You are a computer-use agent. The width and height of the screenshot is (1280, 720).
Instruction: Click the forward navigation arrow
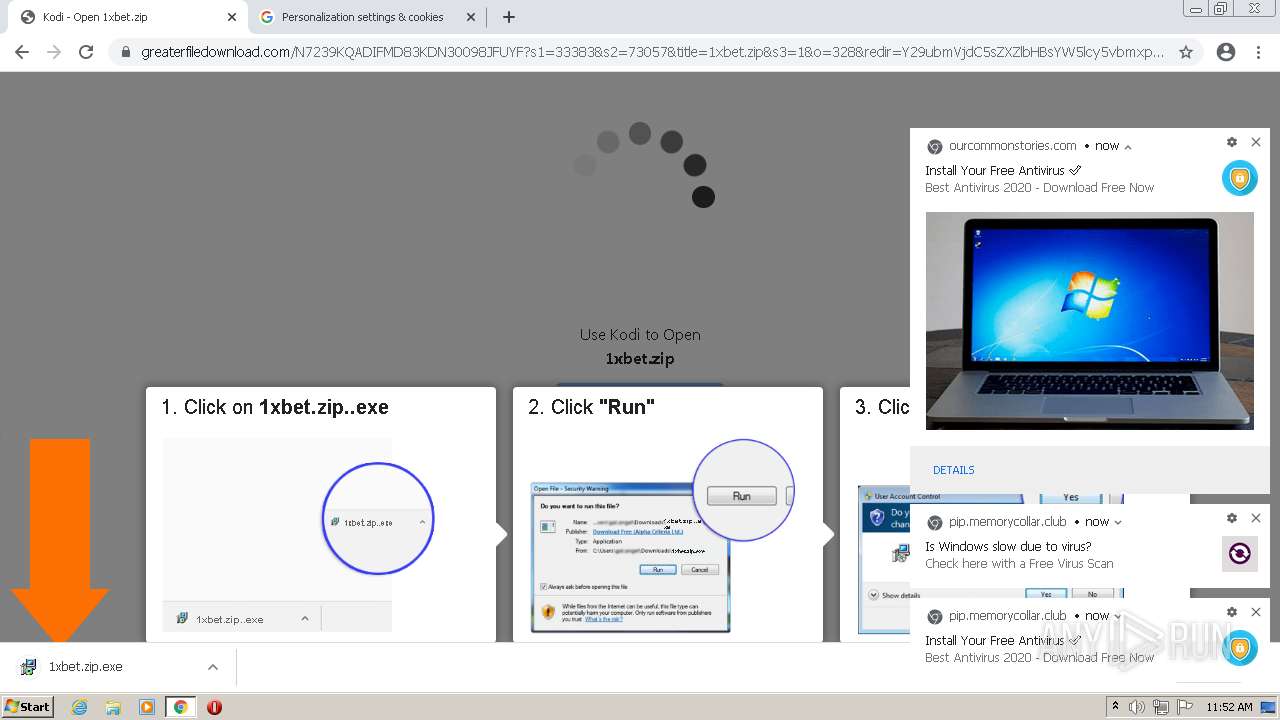[x=54, y=52]
